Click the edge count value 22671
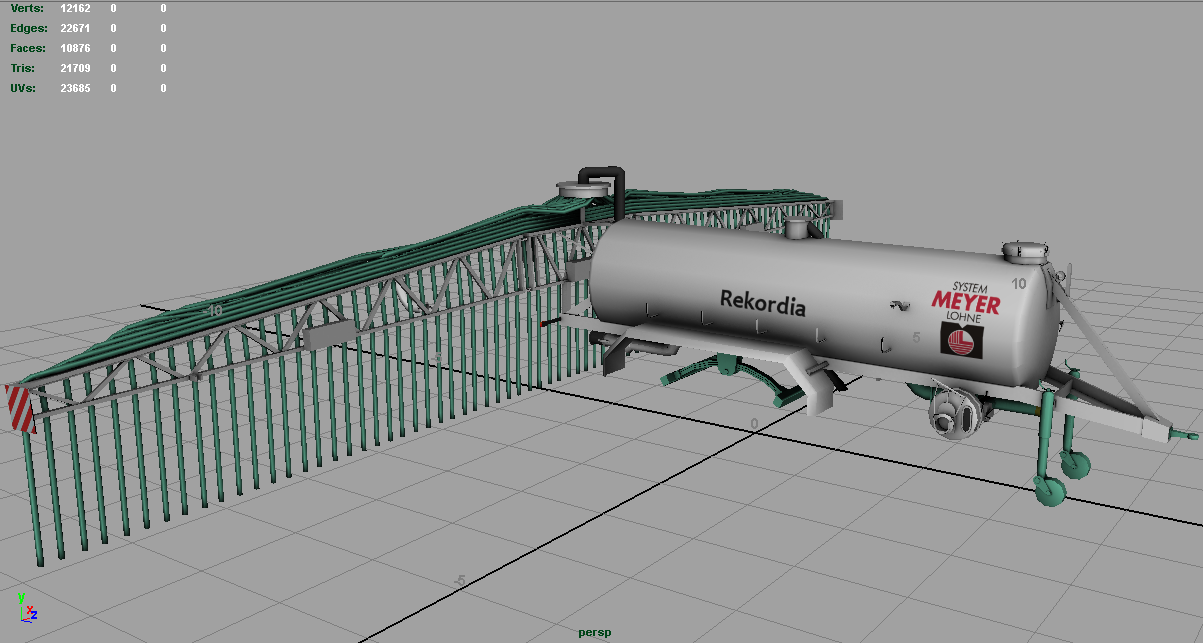The width and height of the screenshot is (1203, 643). [x=75, y=28]
